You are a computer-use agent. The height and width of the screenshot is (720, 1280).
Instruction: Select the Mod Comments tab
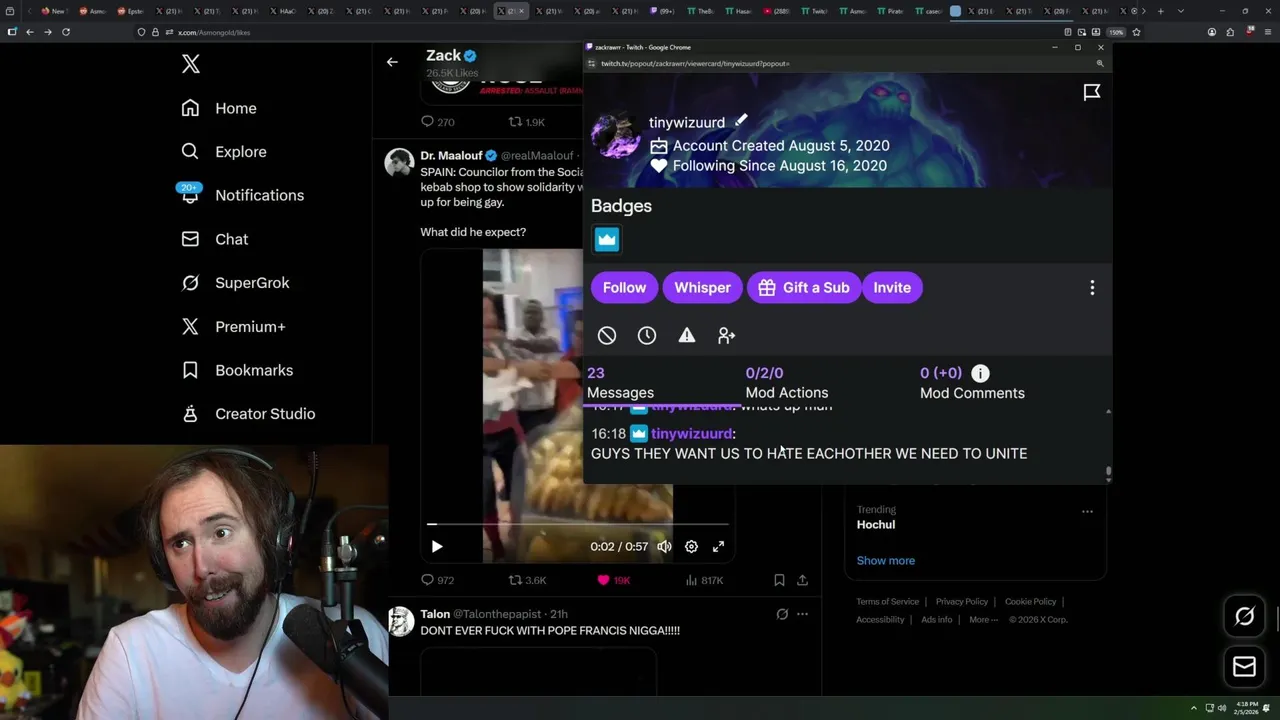click(x=972, y=383)
